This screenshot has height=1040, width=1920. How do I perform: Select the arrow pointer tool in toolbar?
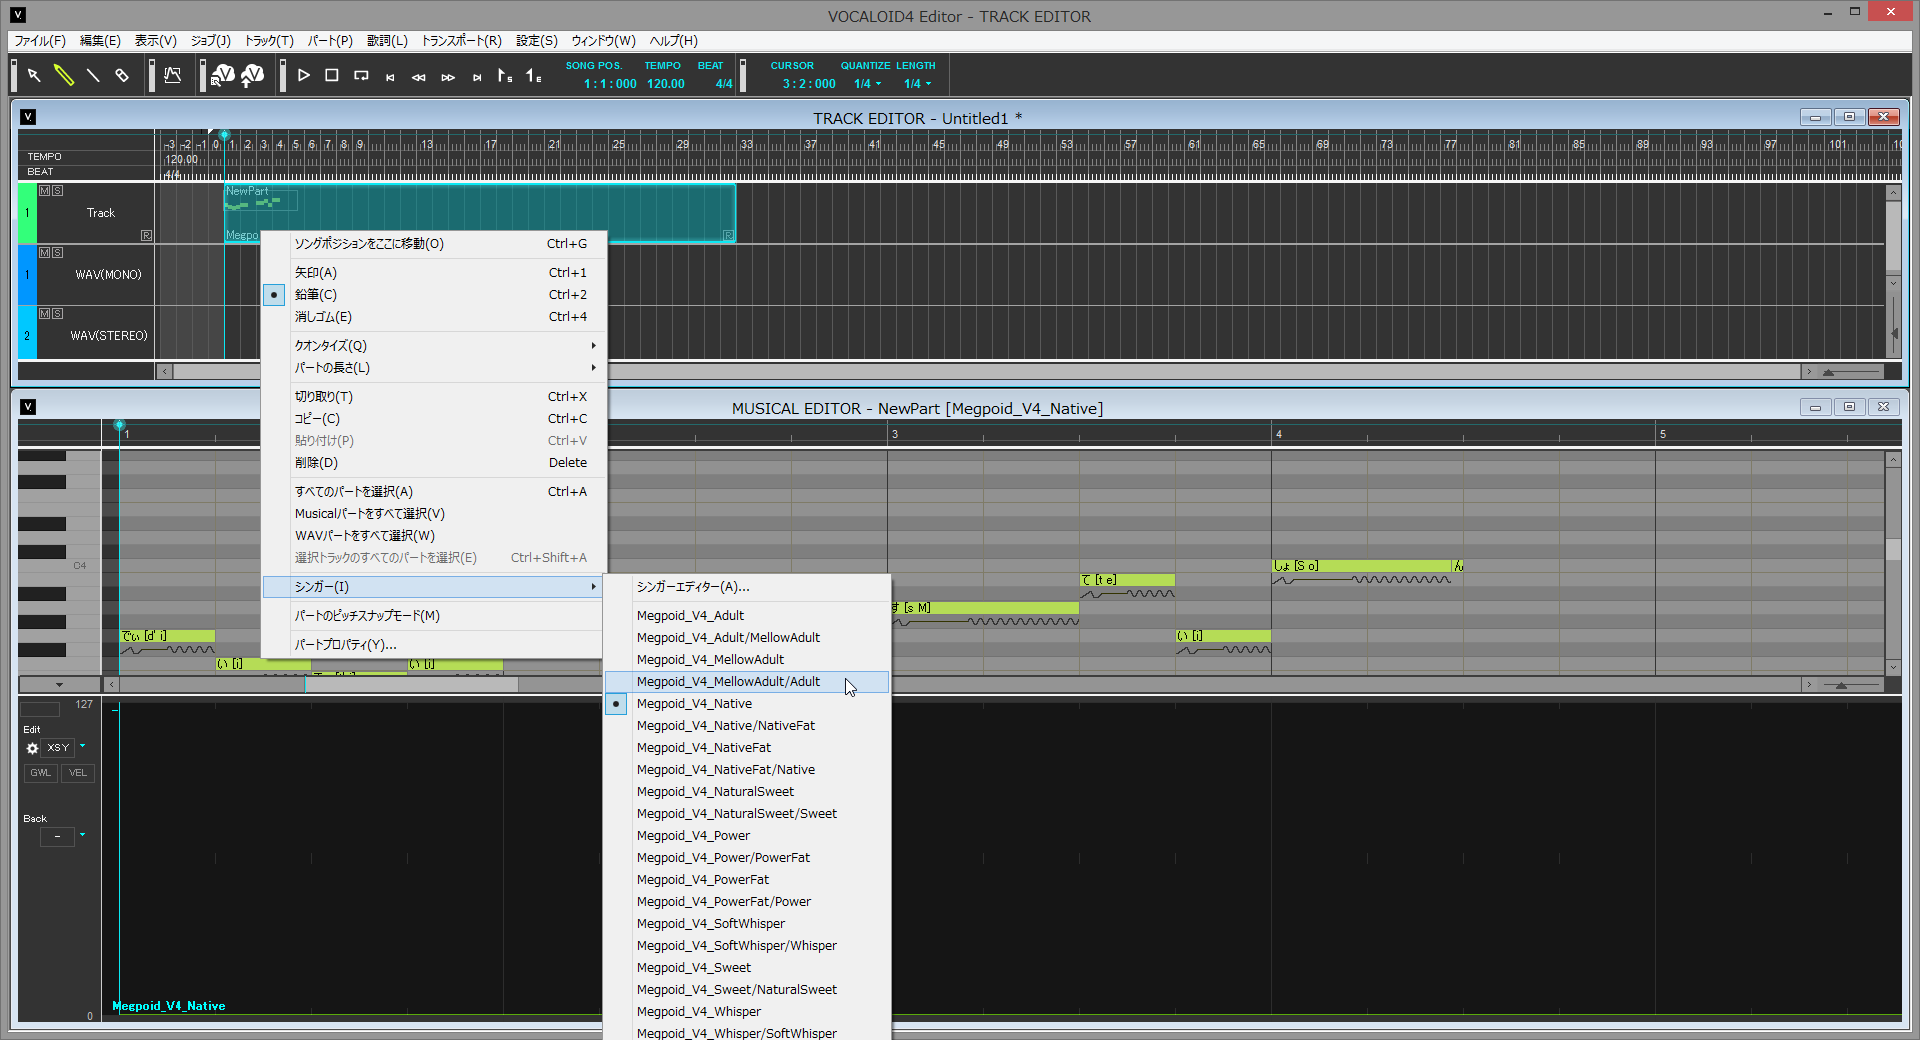pyautogui.click(x=34, y=76)
